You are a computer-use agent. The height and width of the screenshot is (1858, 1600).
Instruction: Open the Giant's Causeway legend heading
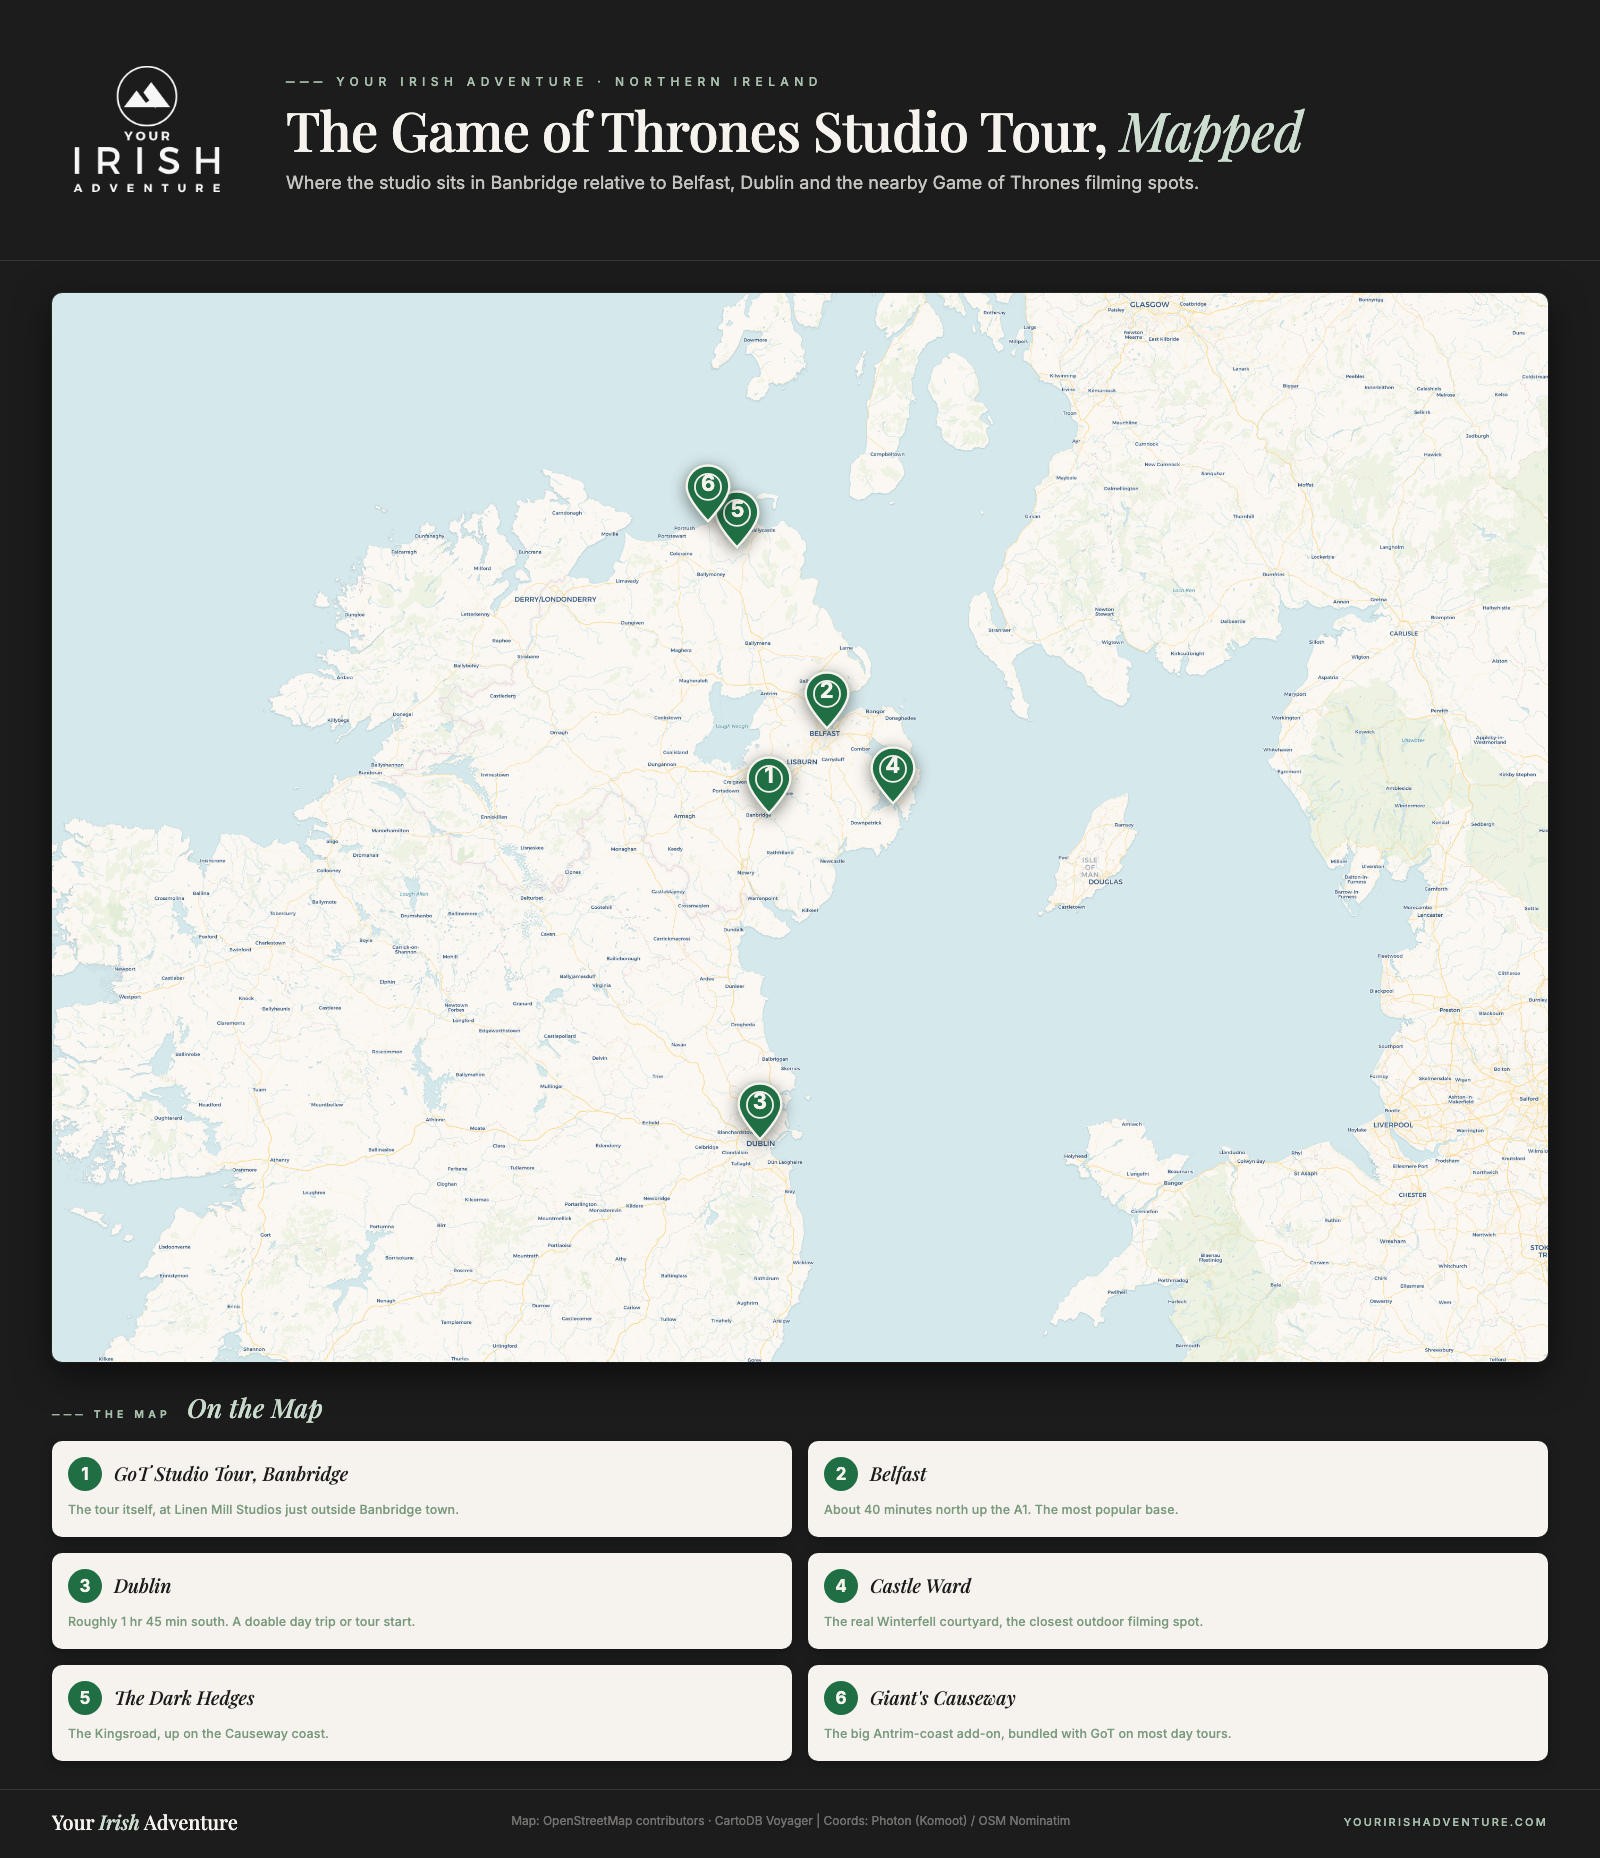[x=943, y=1698]
